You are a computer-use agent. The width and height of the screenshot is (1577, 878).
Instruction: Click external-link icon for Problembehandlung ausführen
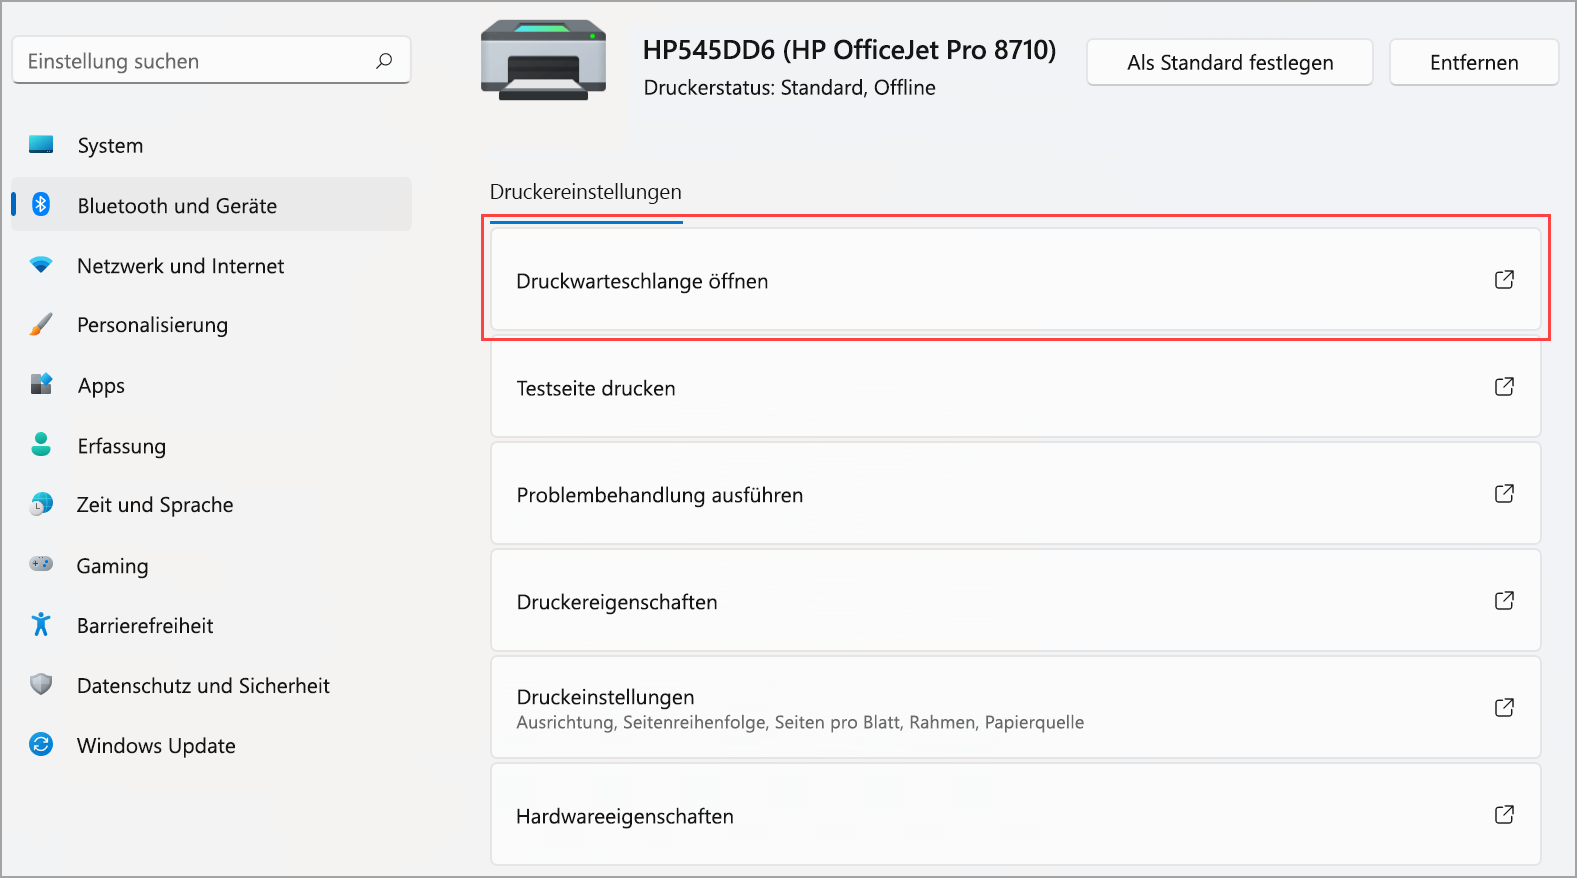pyautogui.click(x=1504, y=494)
